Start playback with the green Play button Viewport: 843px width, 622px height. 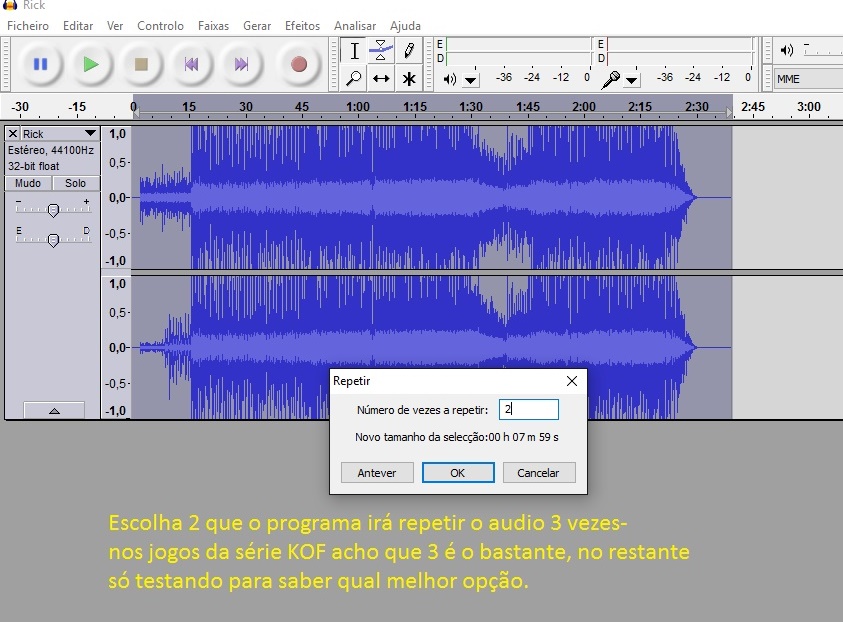[x=91, y=64]
